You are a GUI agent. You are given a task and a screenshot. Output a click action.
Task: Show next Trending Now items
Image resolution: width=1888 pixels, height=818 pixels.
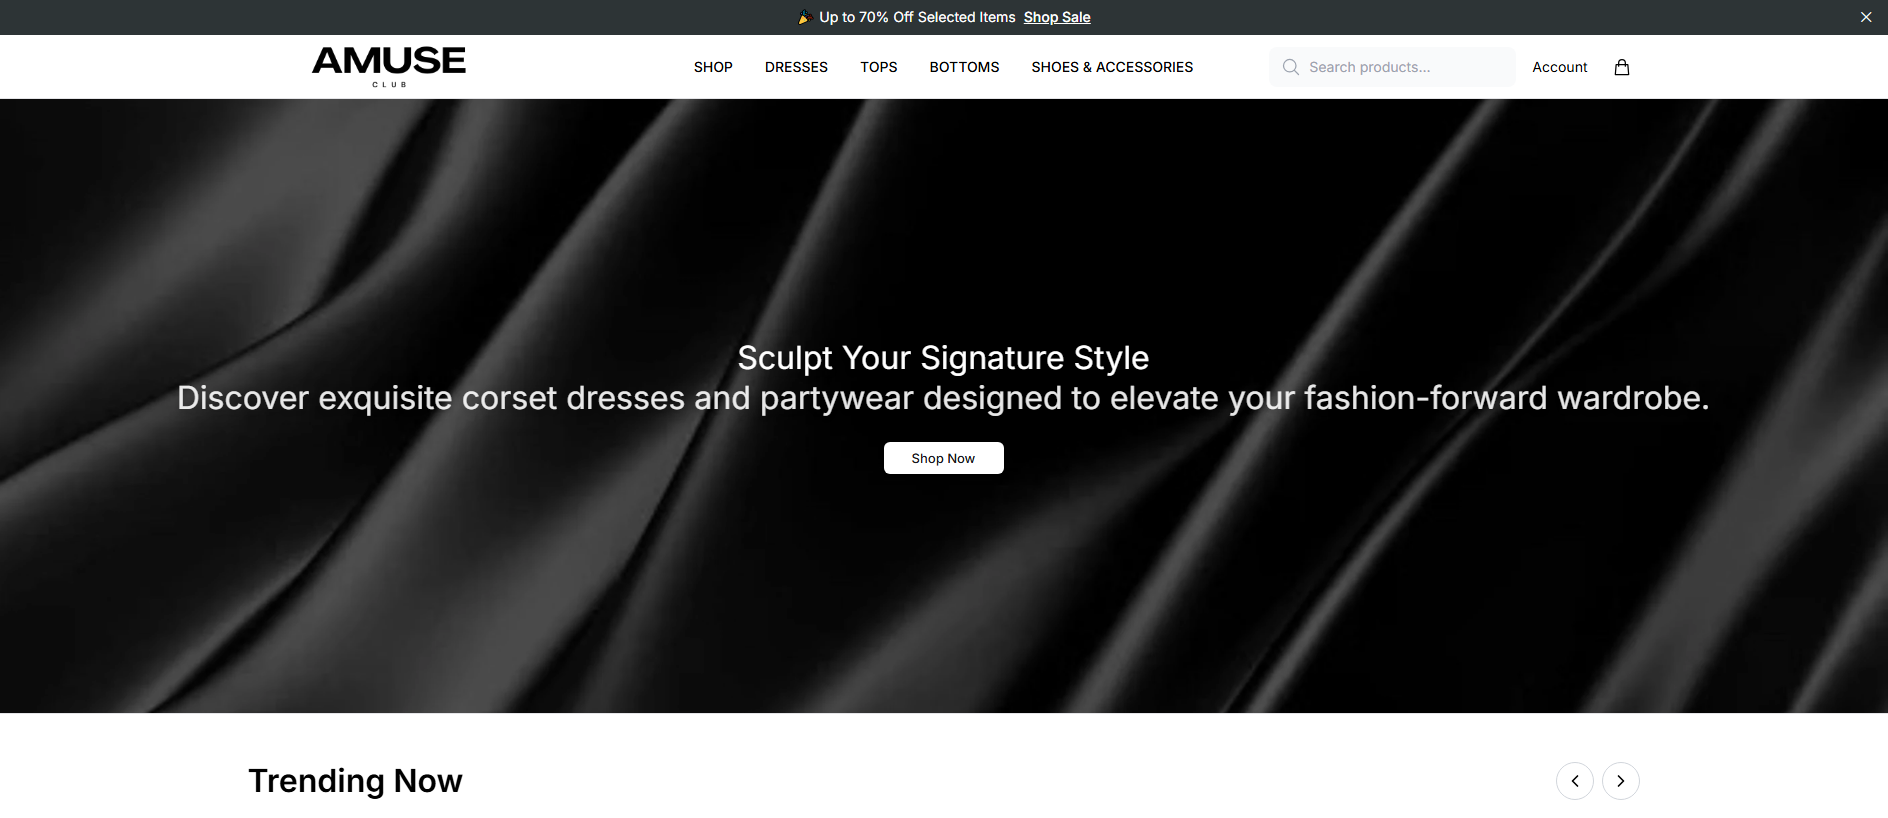[1621, 781]
